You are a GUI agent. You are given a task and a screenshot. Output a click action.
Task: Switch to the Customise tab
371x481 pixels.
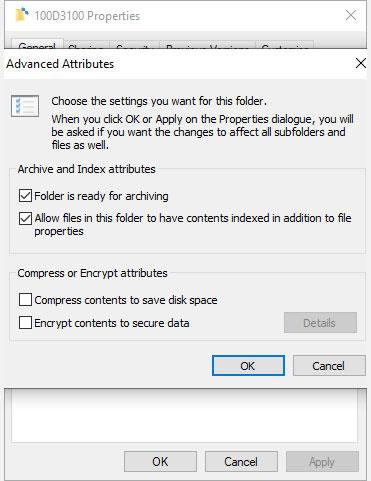coord(285,45)
